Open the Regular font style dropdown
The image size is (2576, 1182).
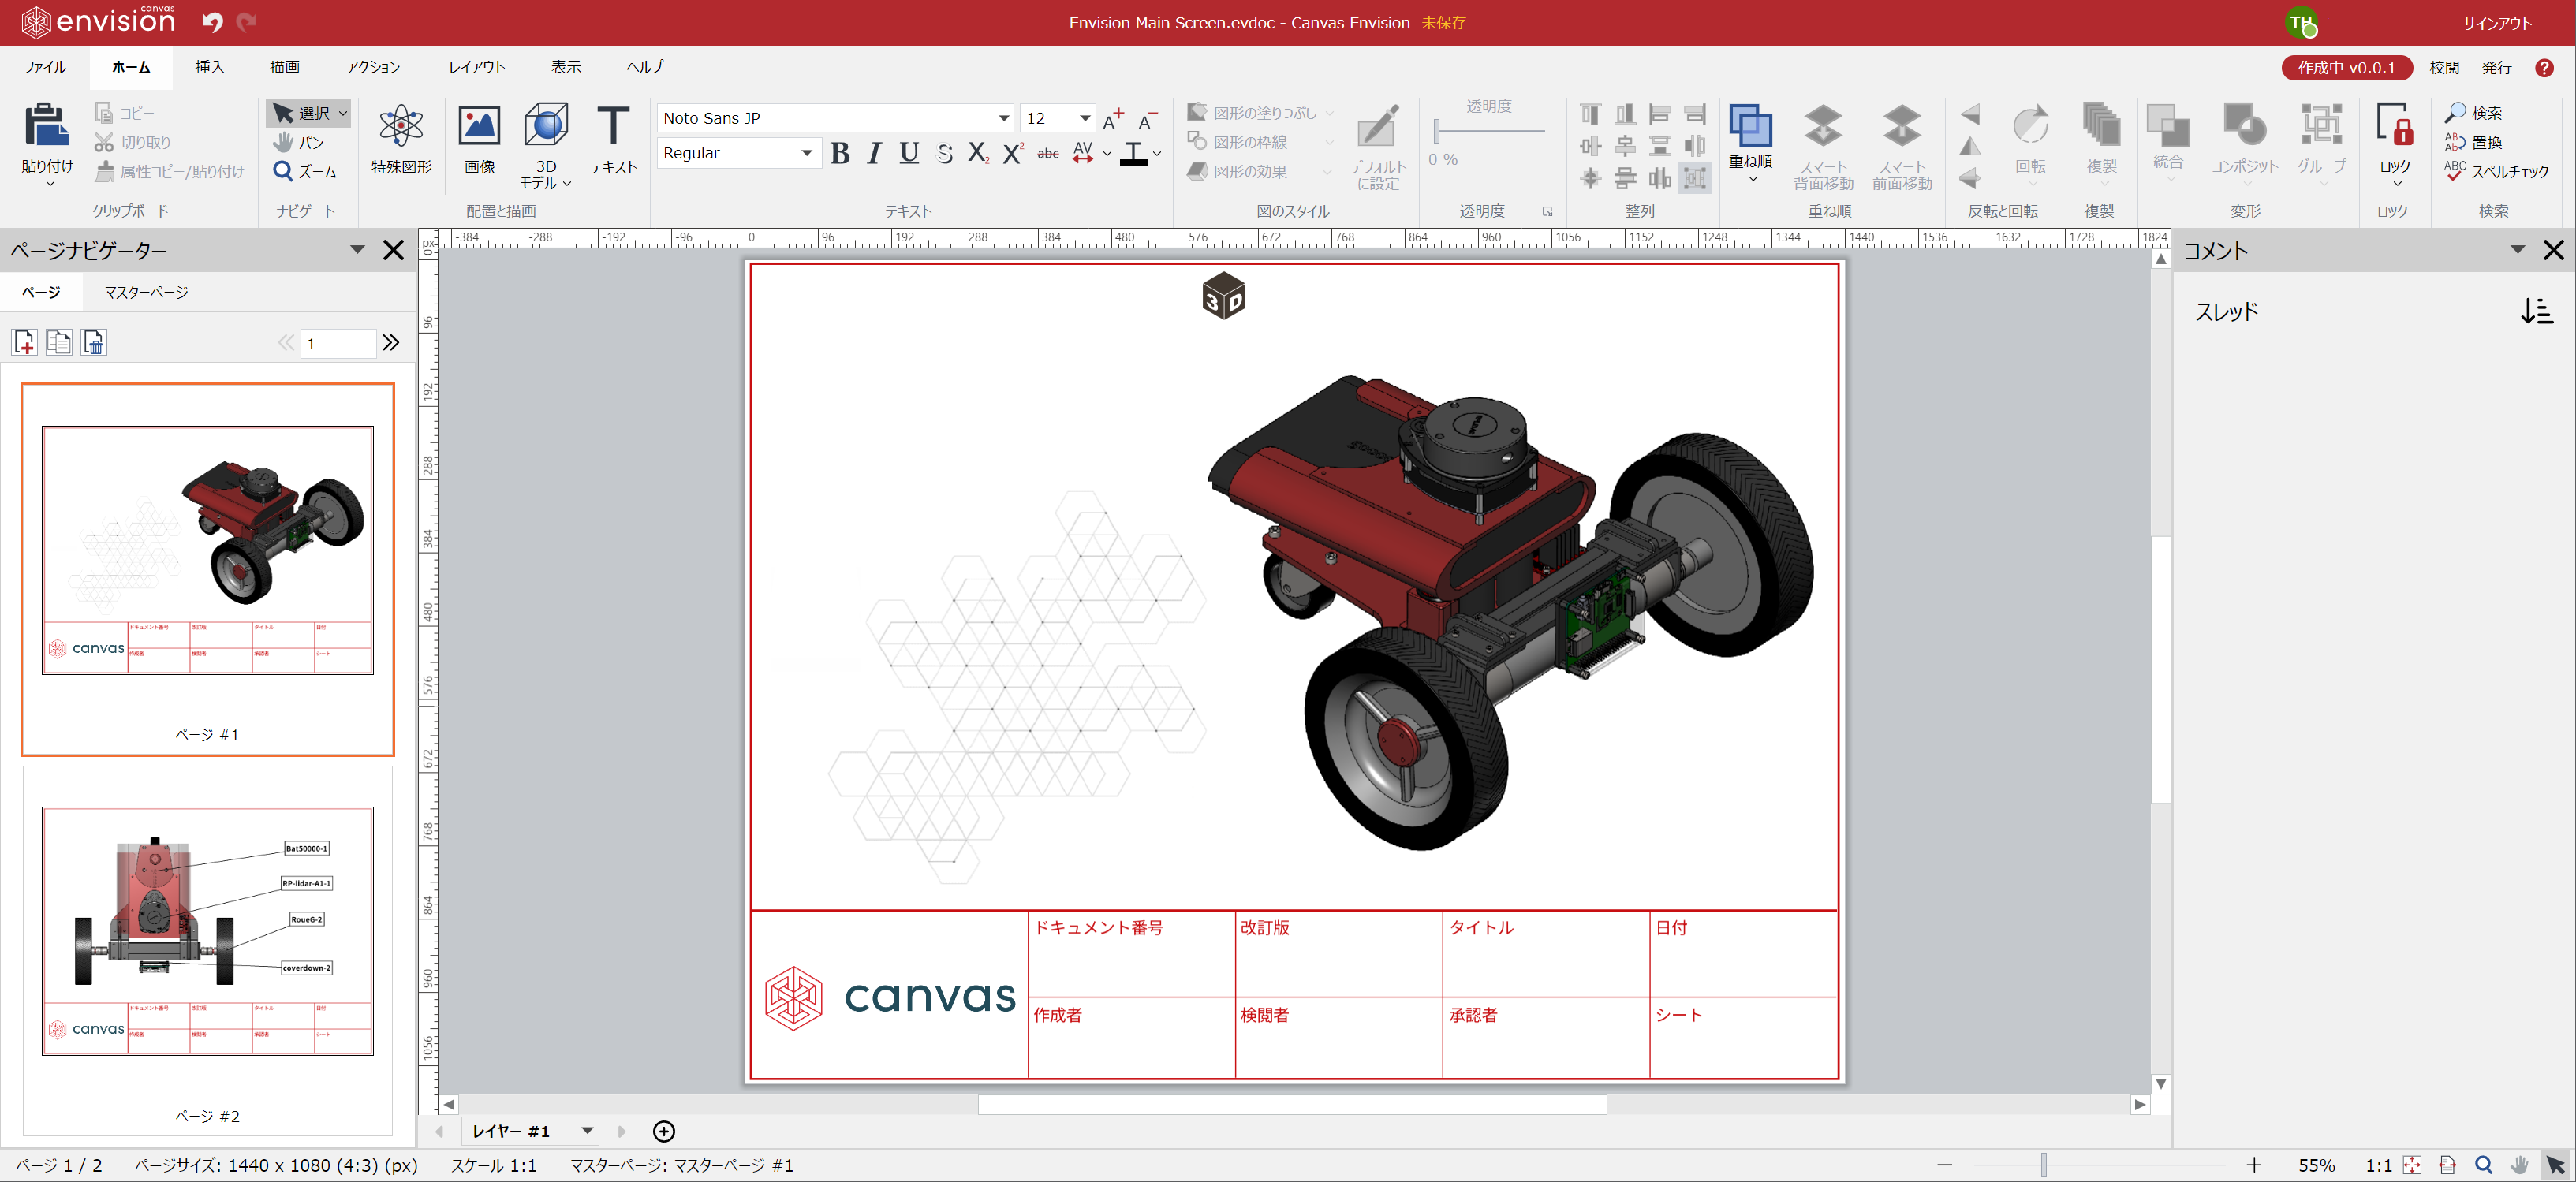(x=806, y=153)
